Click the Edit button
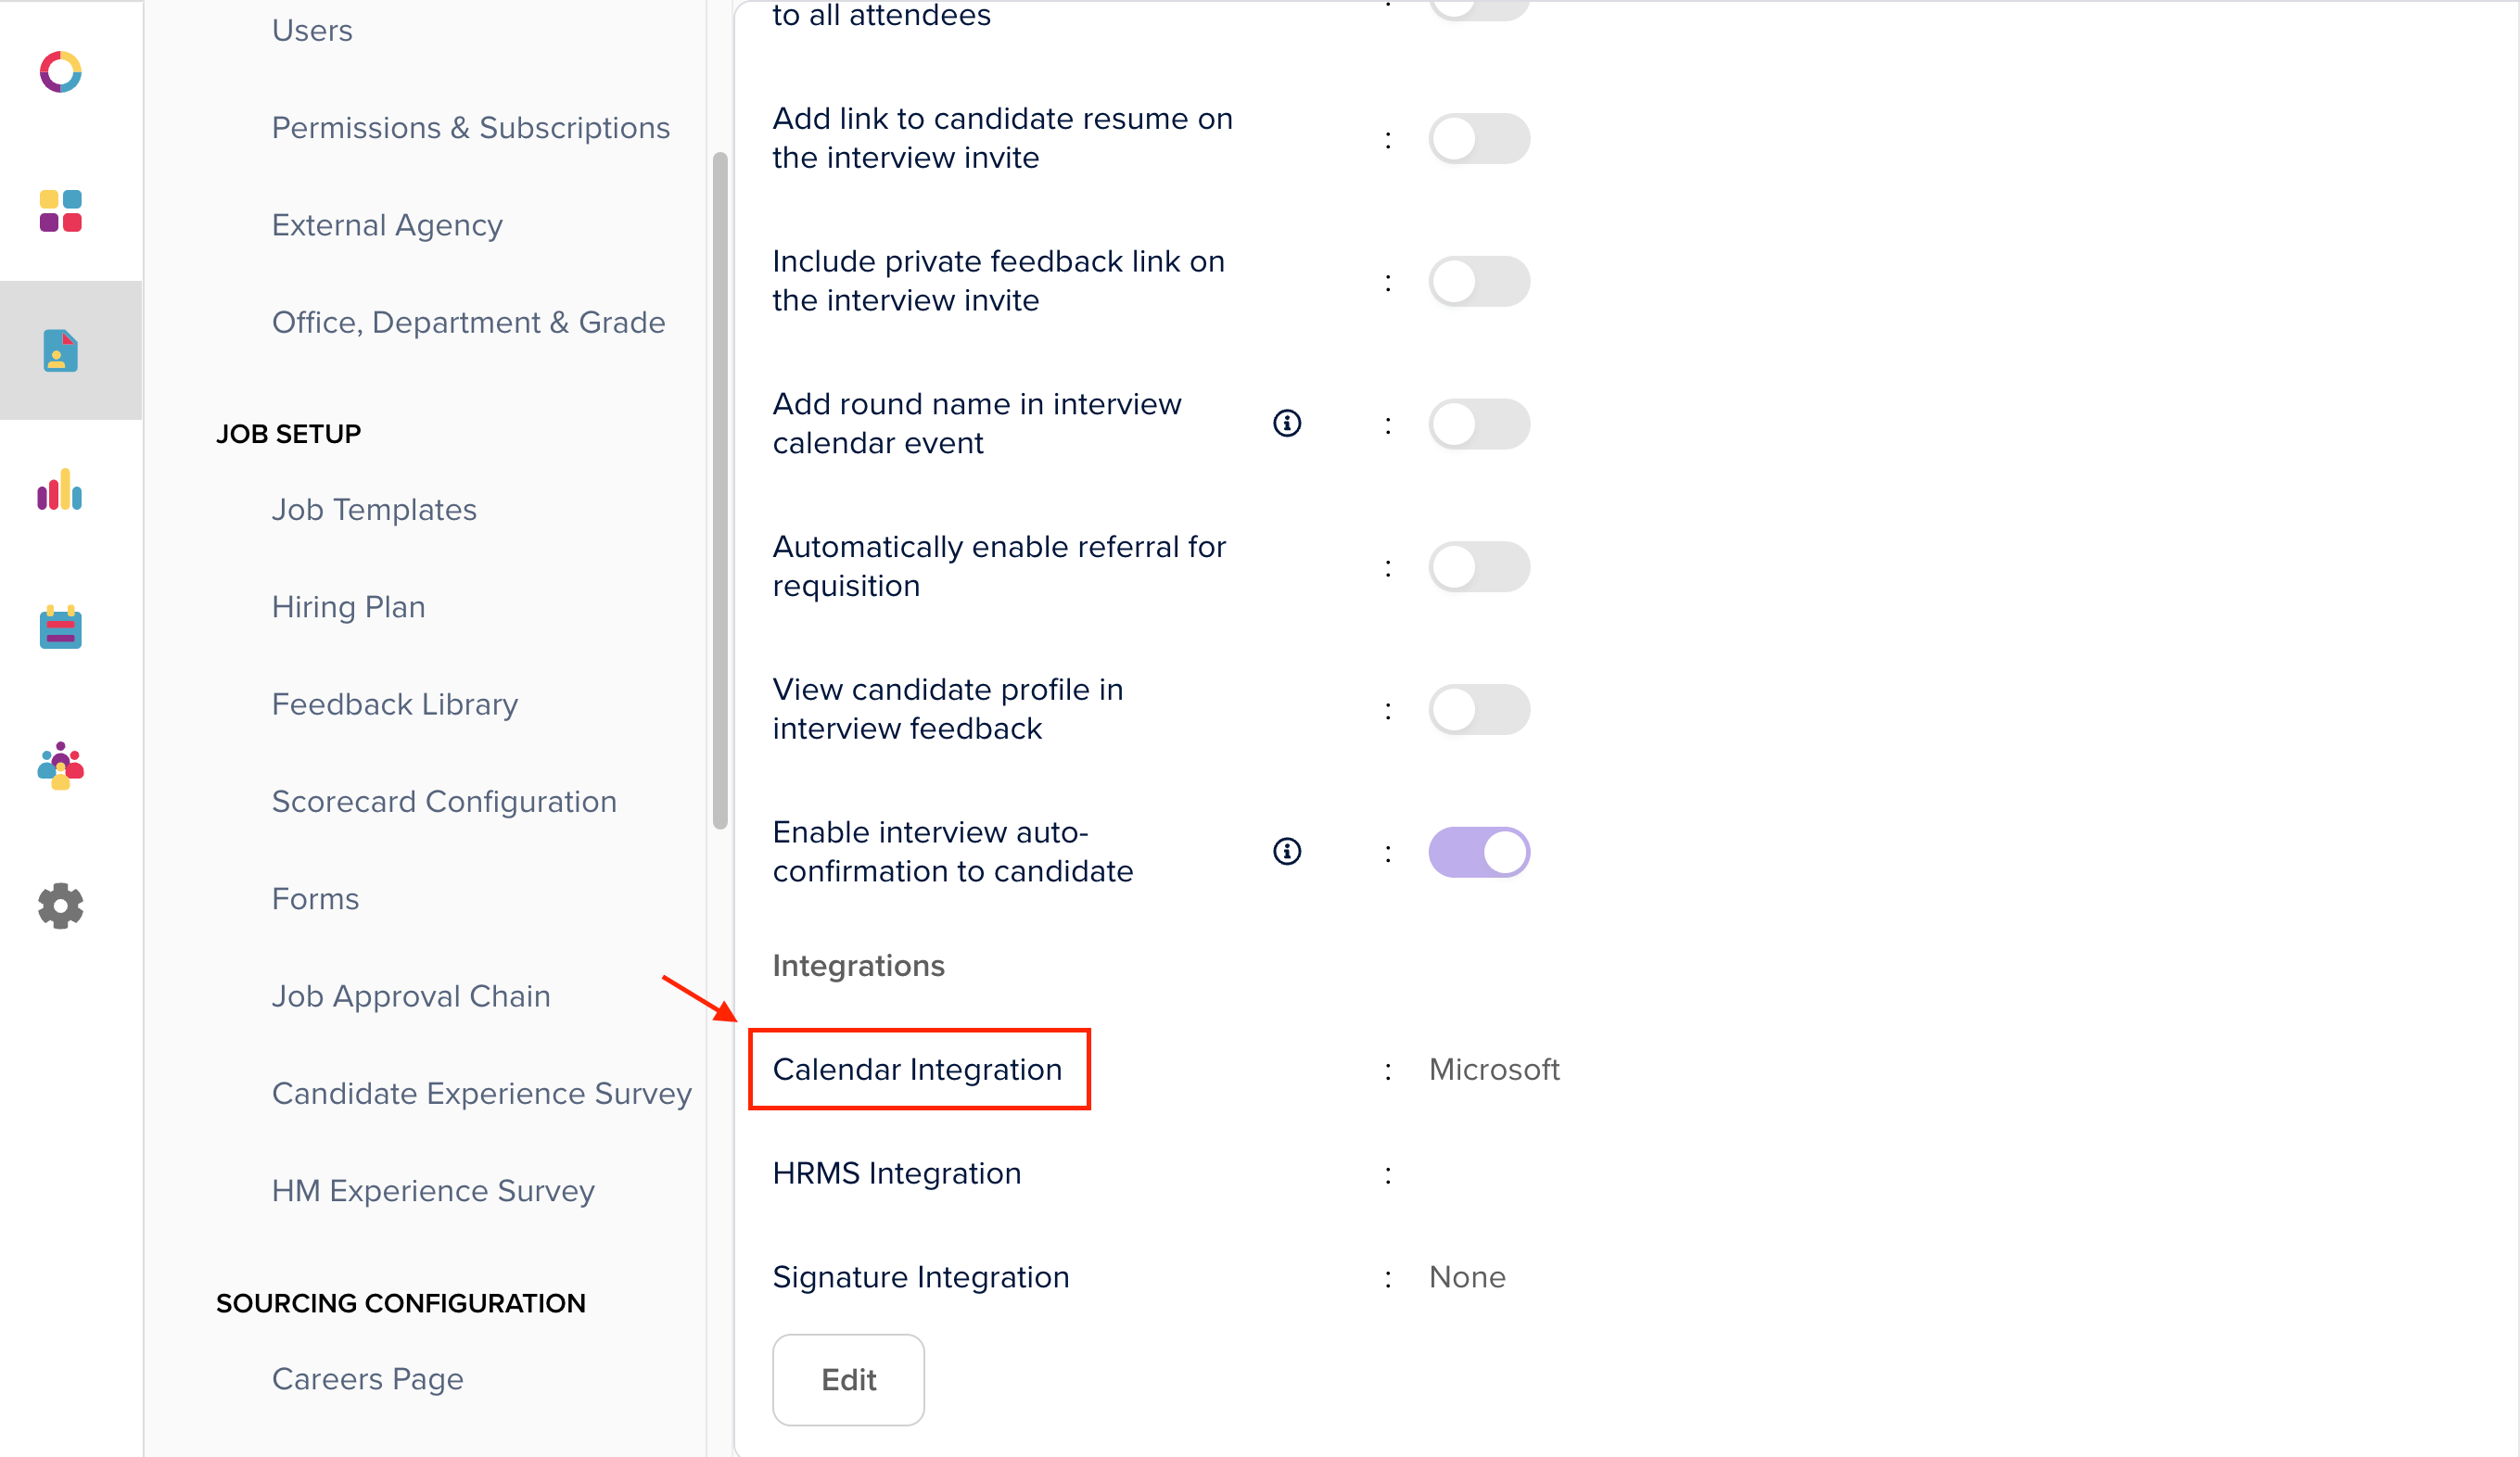The image size is (2520, 1457). coord(848,1380)
